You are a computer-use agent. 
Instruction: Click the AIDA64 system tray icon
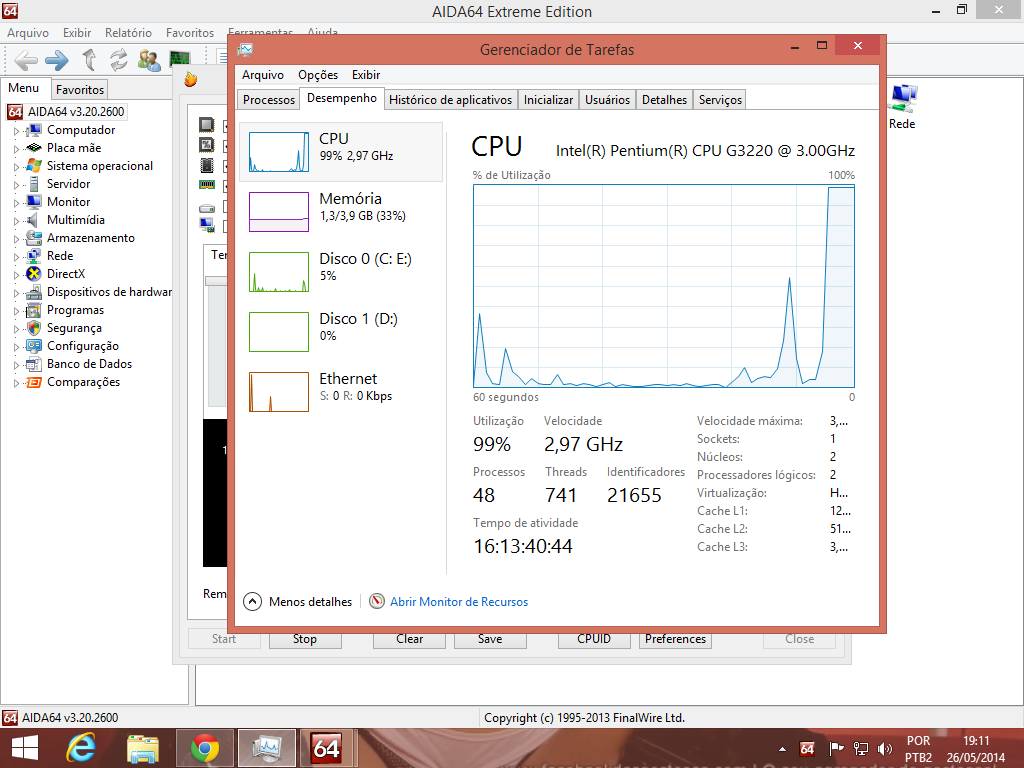[x=807, y=749]
